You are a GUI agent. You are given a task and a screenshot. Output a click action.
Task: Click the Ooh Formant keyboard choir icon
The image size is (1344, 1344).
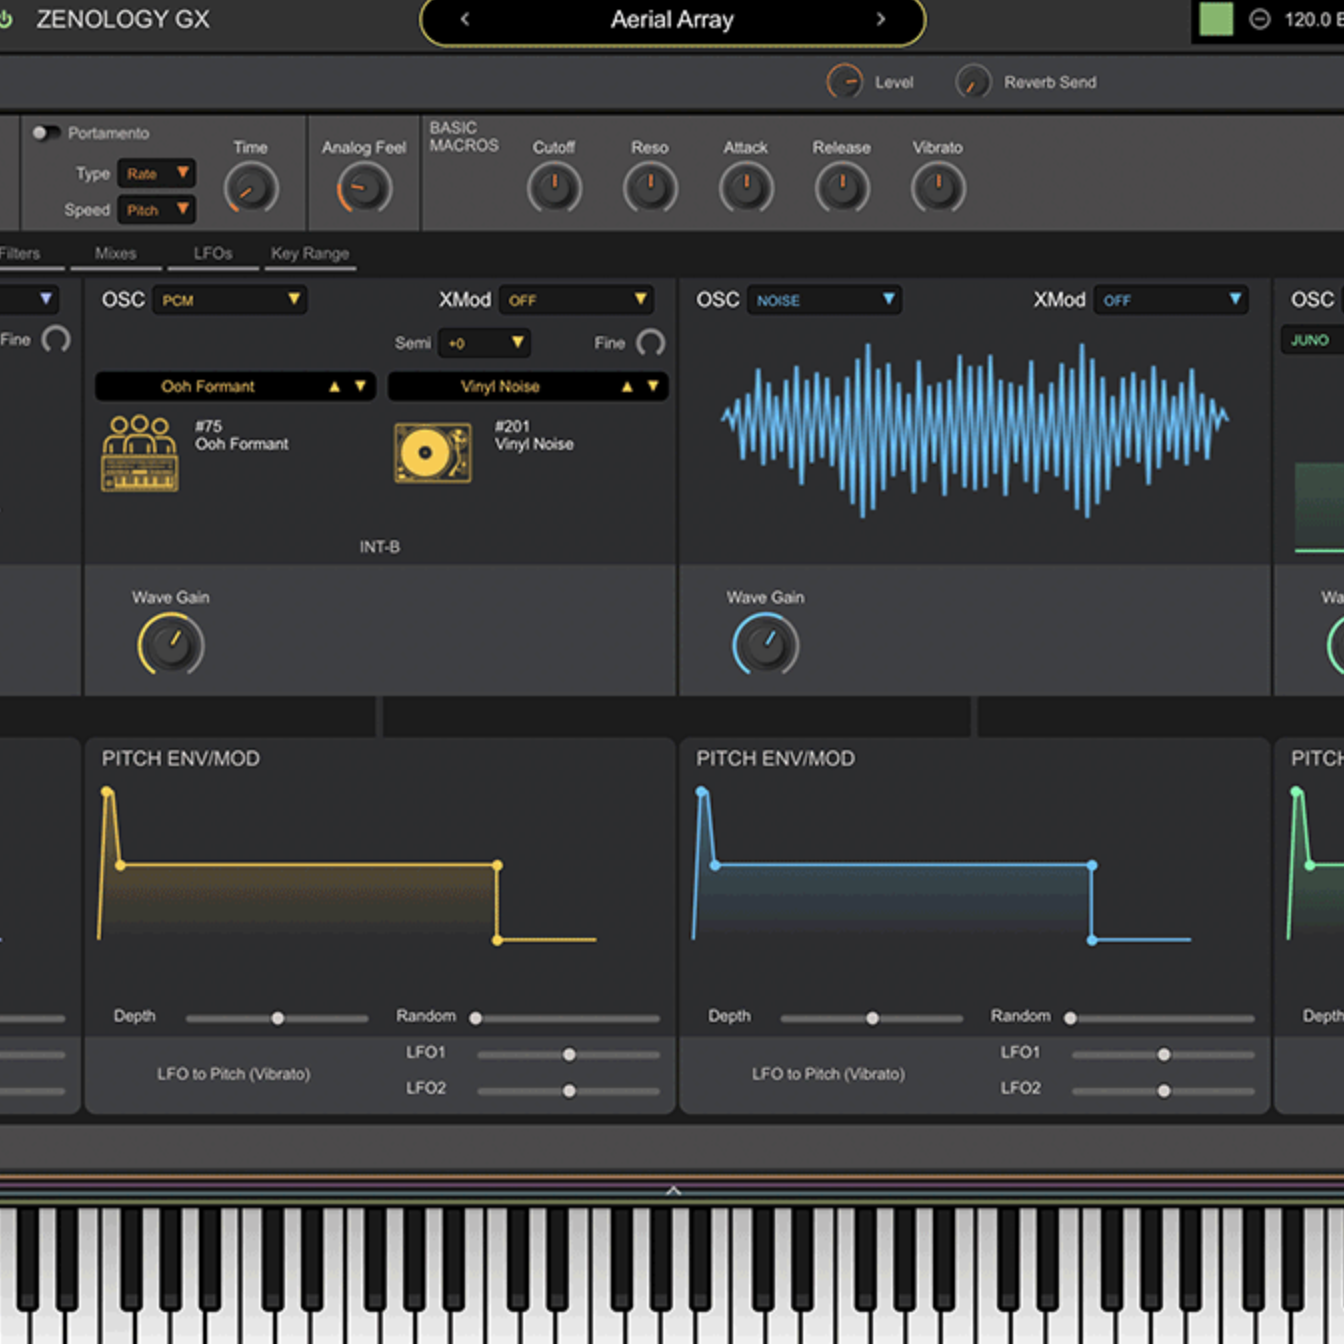coord(140,453)
